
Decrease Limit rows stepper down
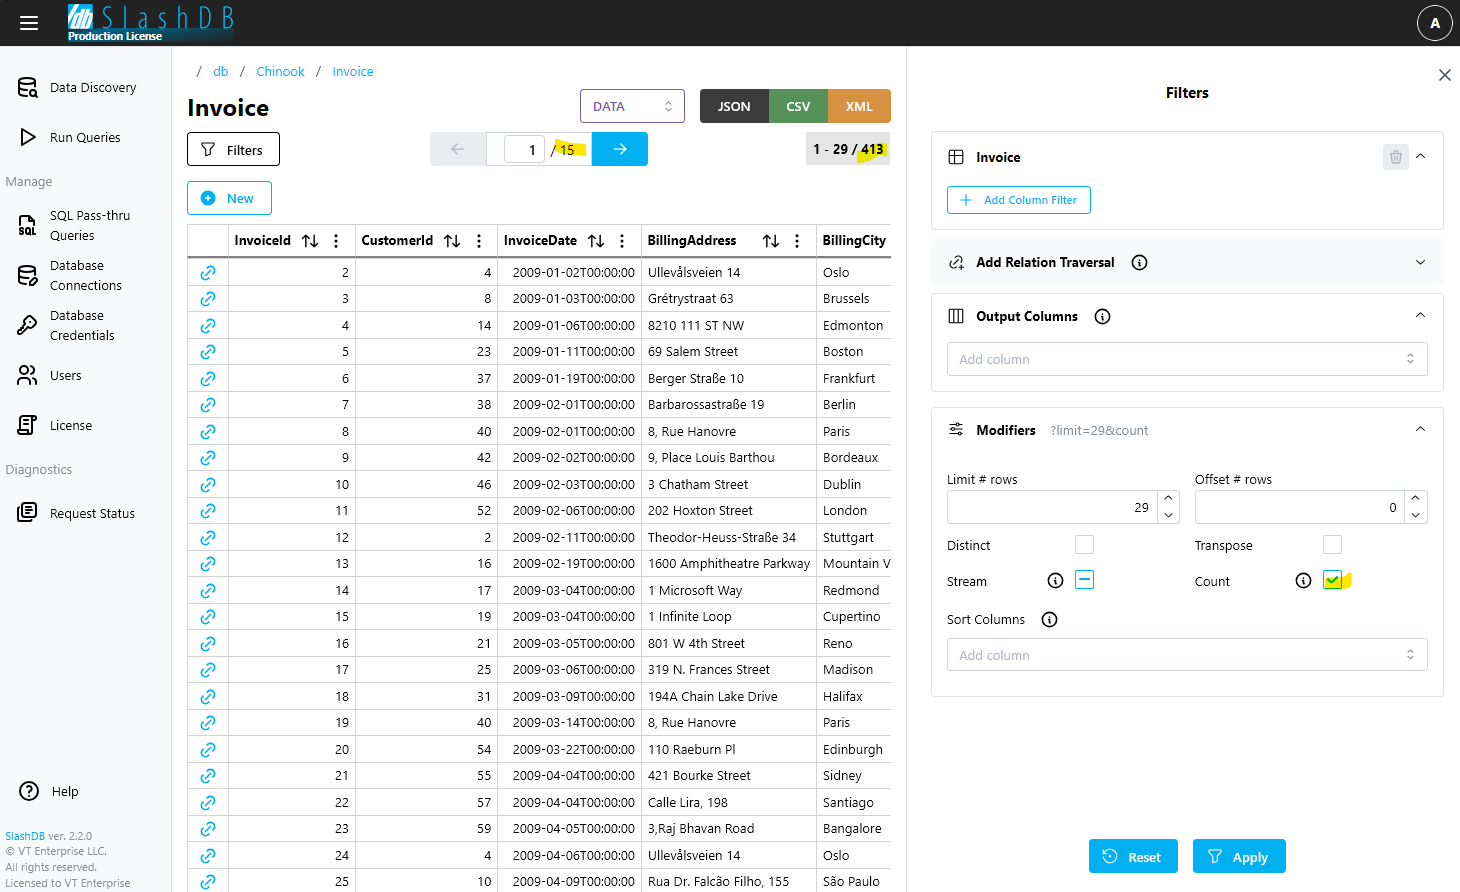1169,515
